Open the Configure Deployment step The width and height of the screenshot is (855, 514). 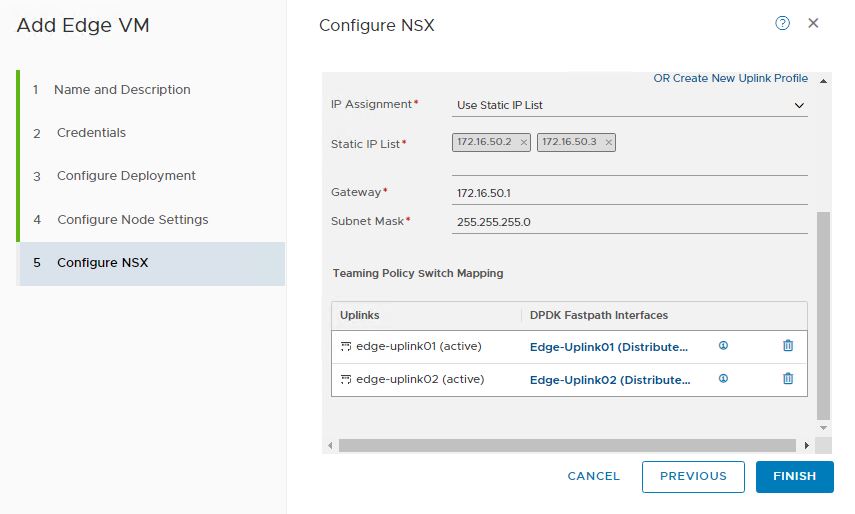point(126,176)
